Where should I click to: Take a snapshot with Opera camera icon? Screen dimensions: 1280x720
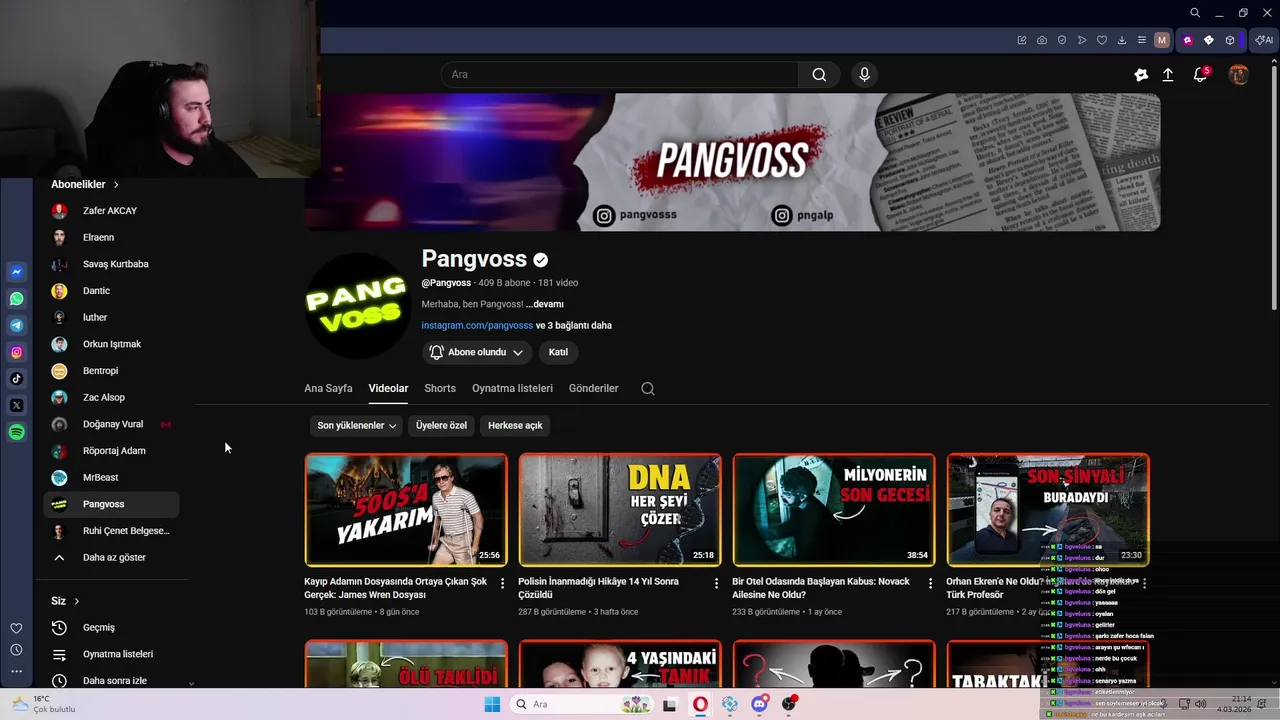point(1042,40)
